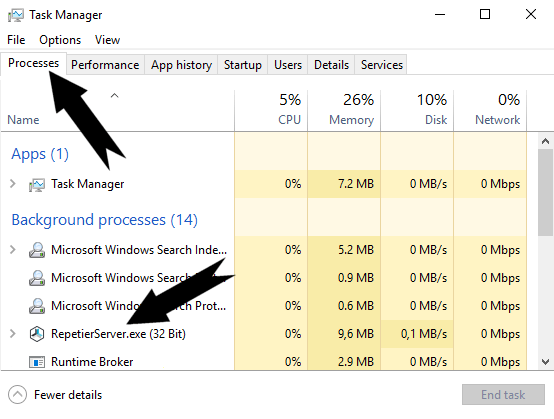Sort processes by the Network column
Viewport: 554px width, 419px height.
pyautogui.click(x=490, y=110)
